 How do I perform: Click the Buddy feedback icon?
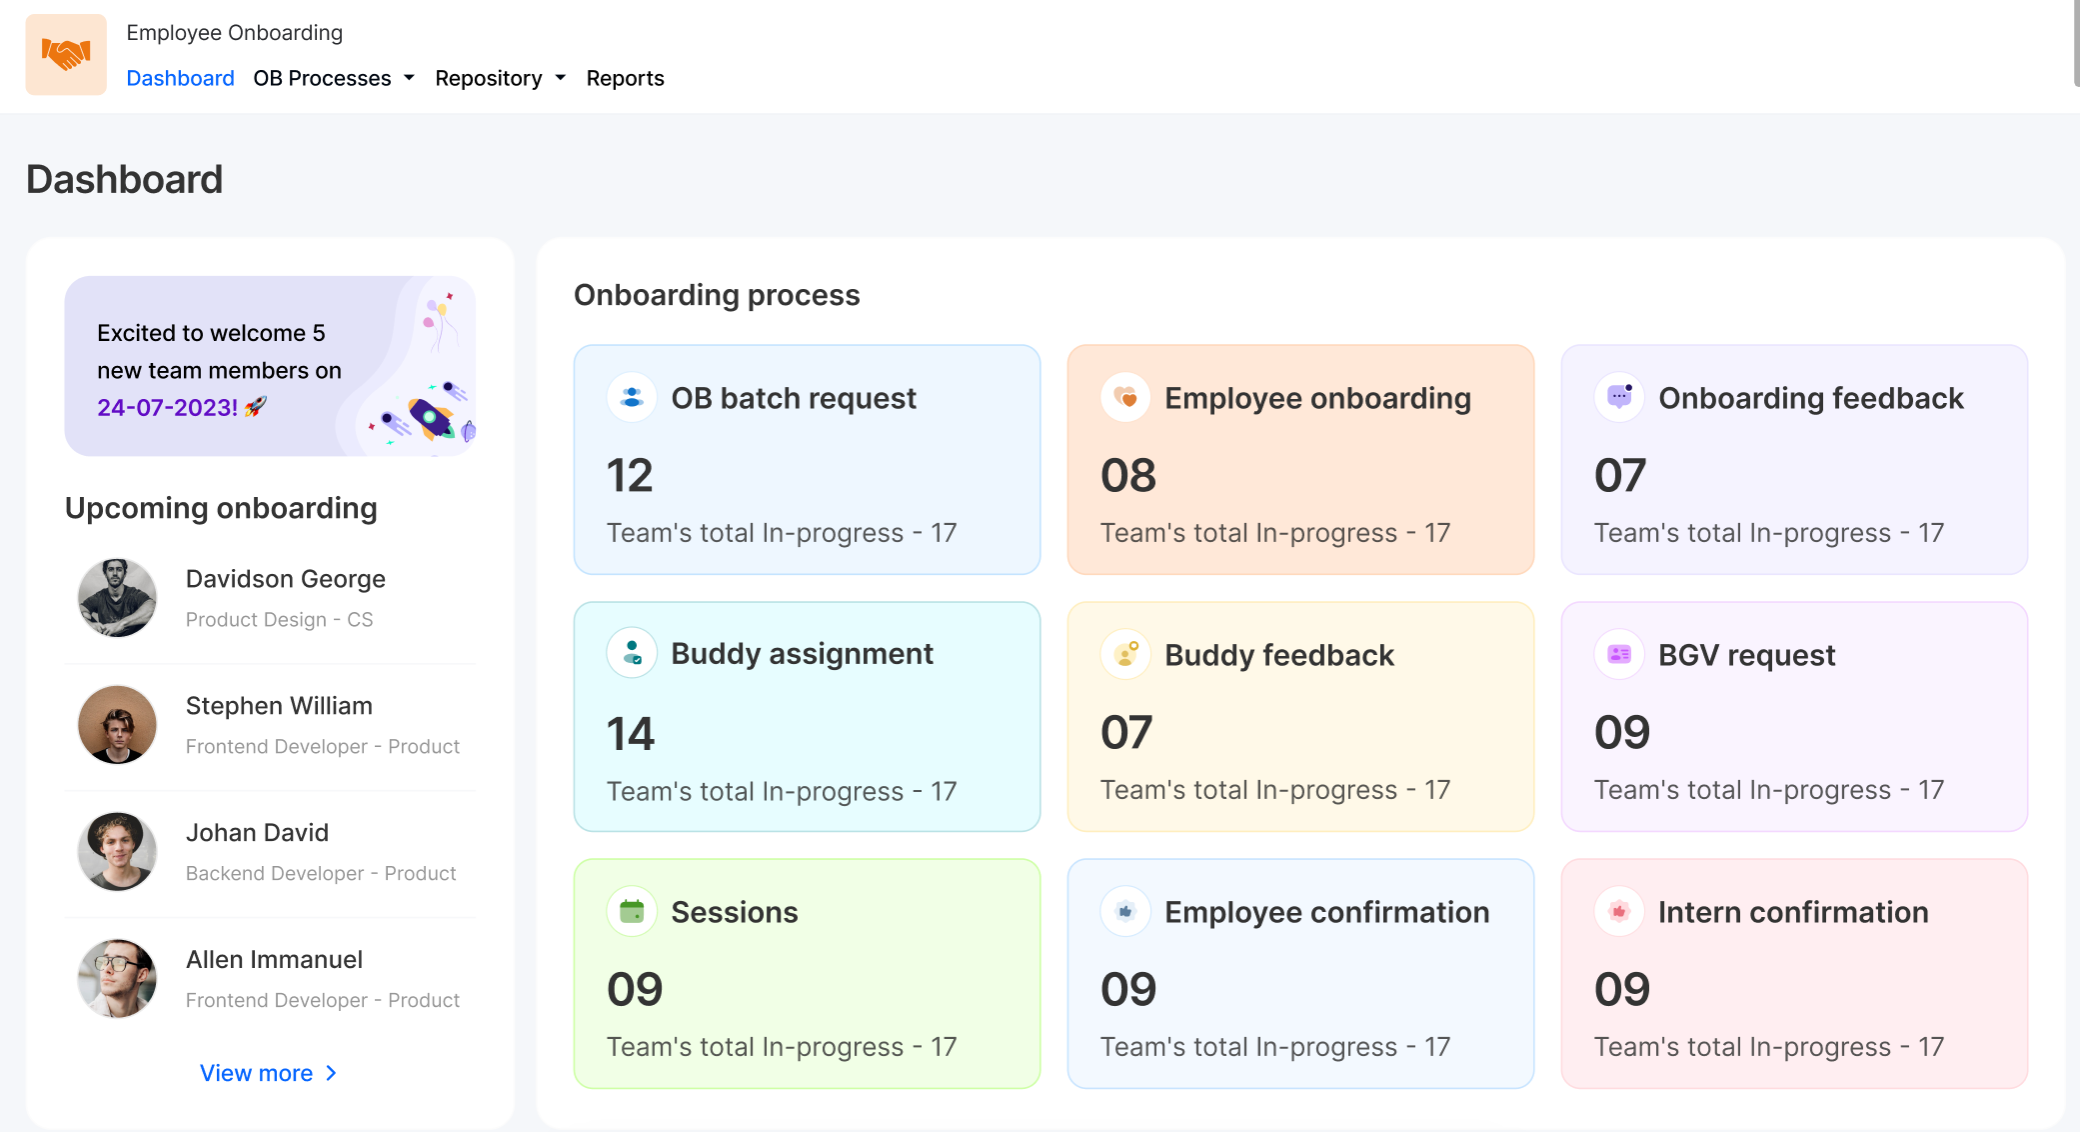1126,654
